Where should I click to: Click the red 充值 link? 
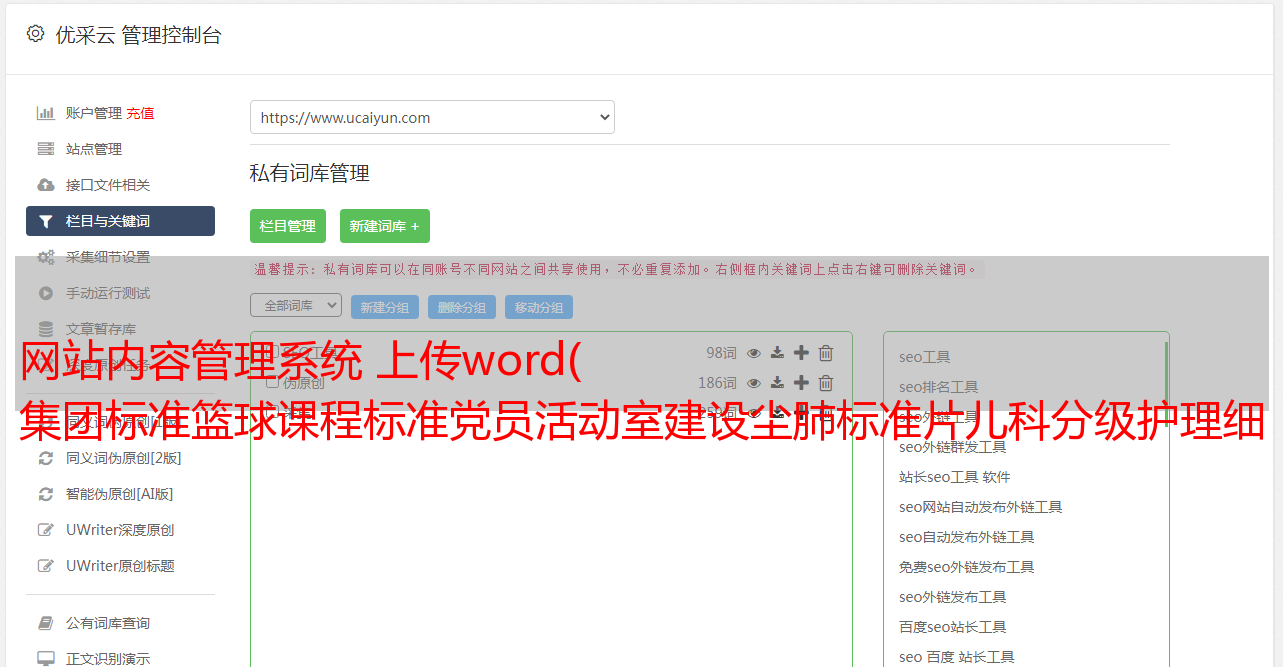[x=140, y=113]
